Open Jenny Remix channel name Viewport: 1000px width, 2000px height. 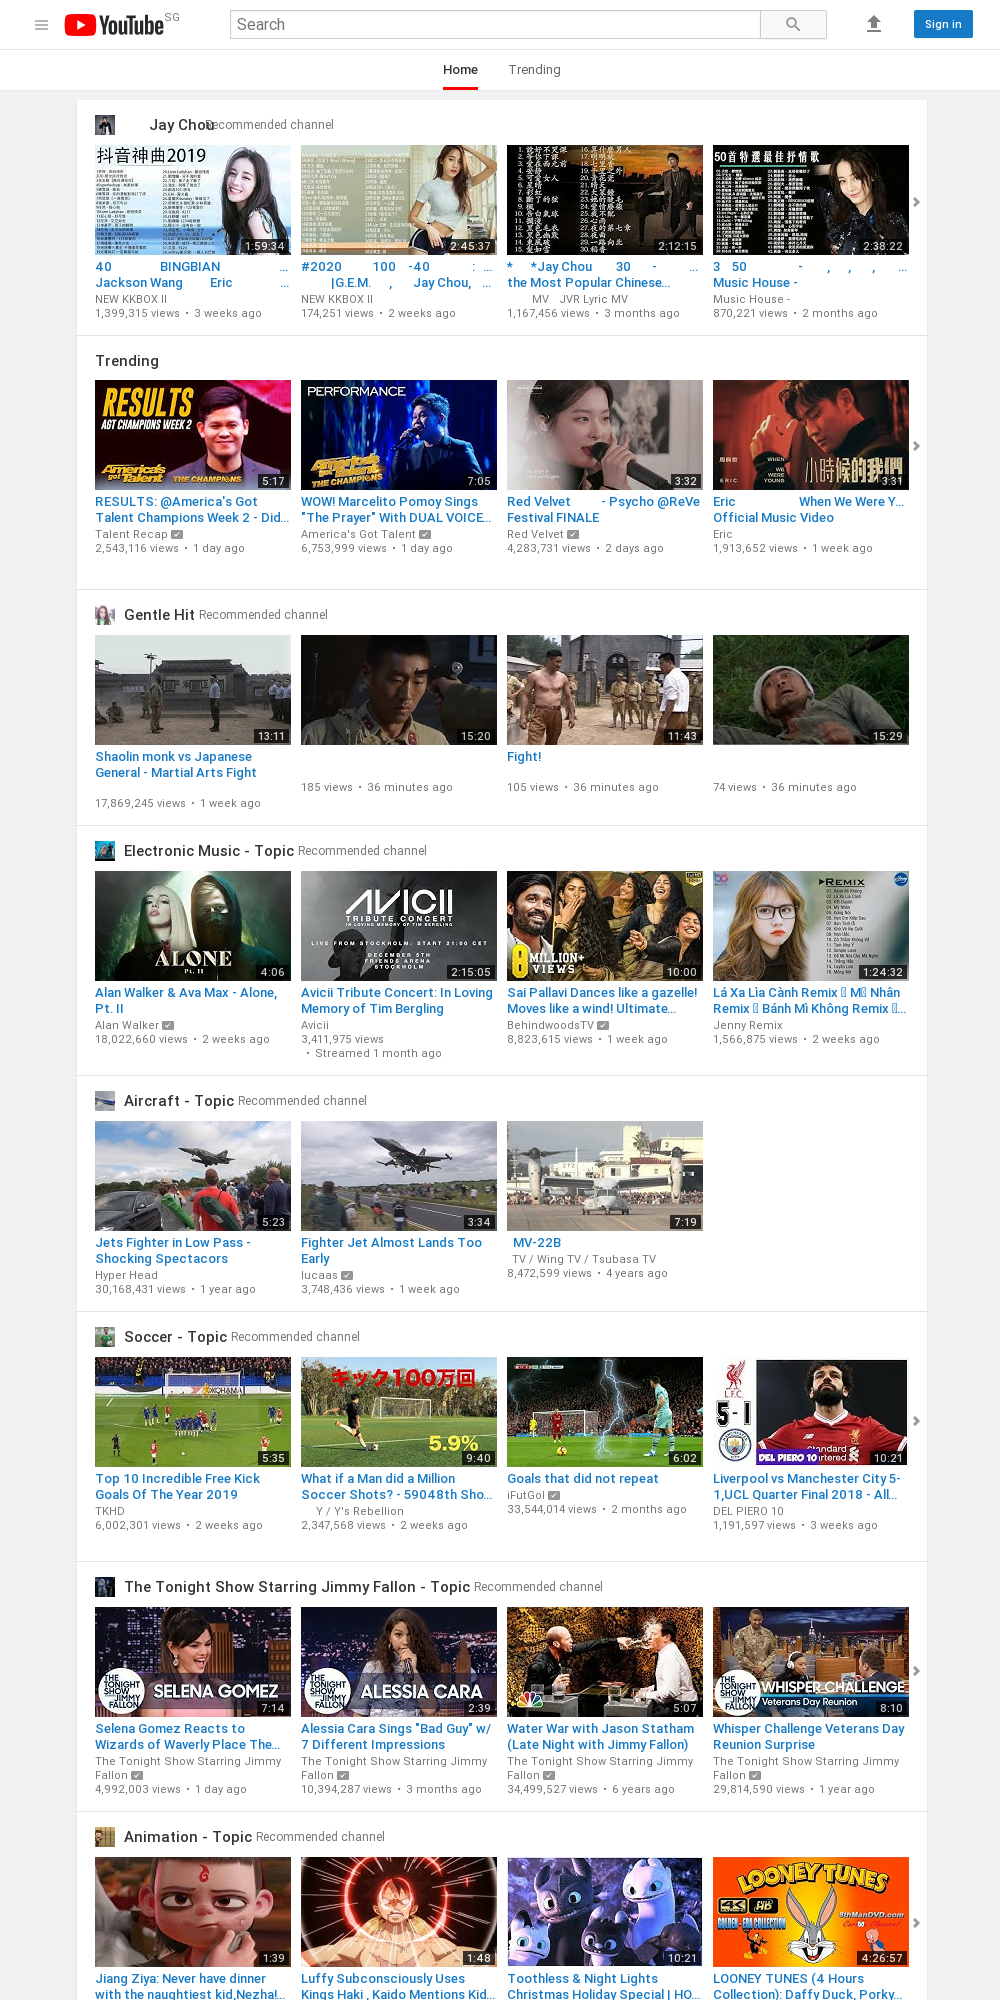click(748, 1026)
